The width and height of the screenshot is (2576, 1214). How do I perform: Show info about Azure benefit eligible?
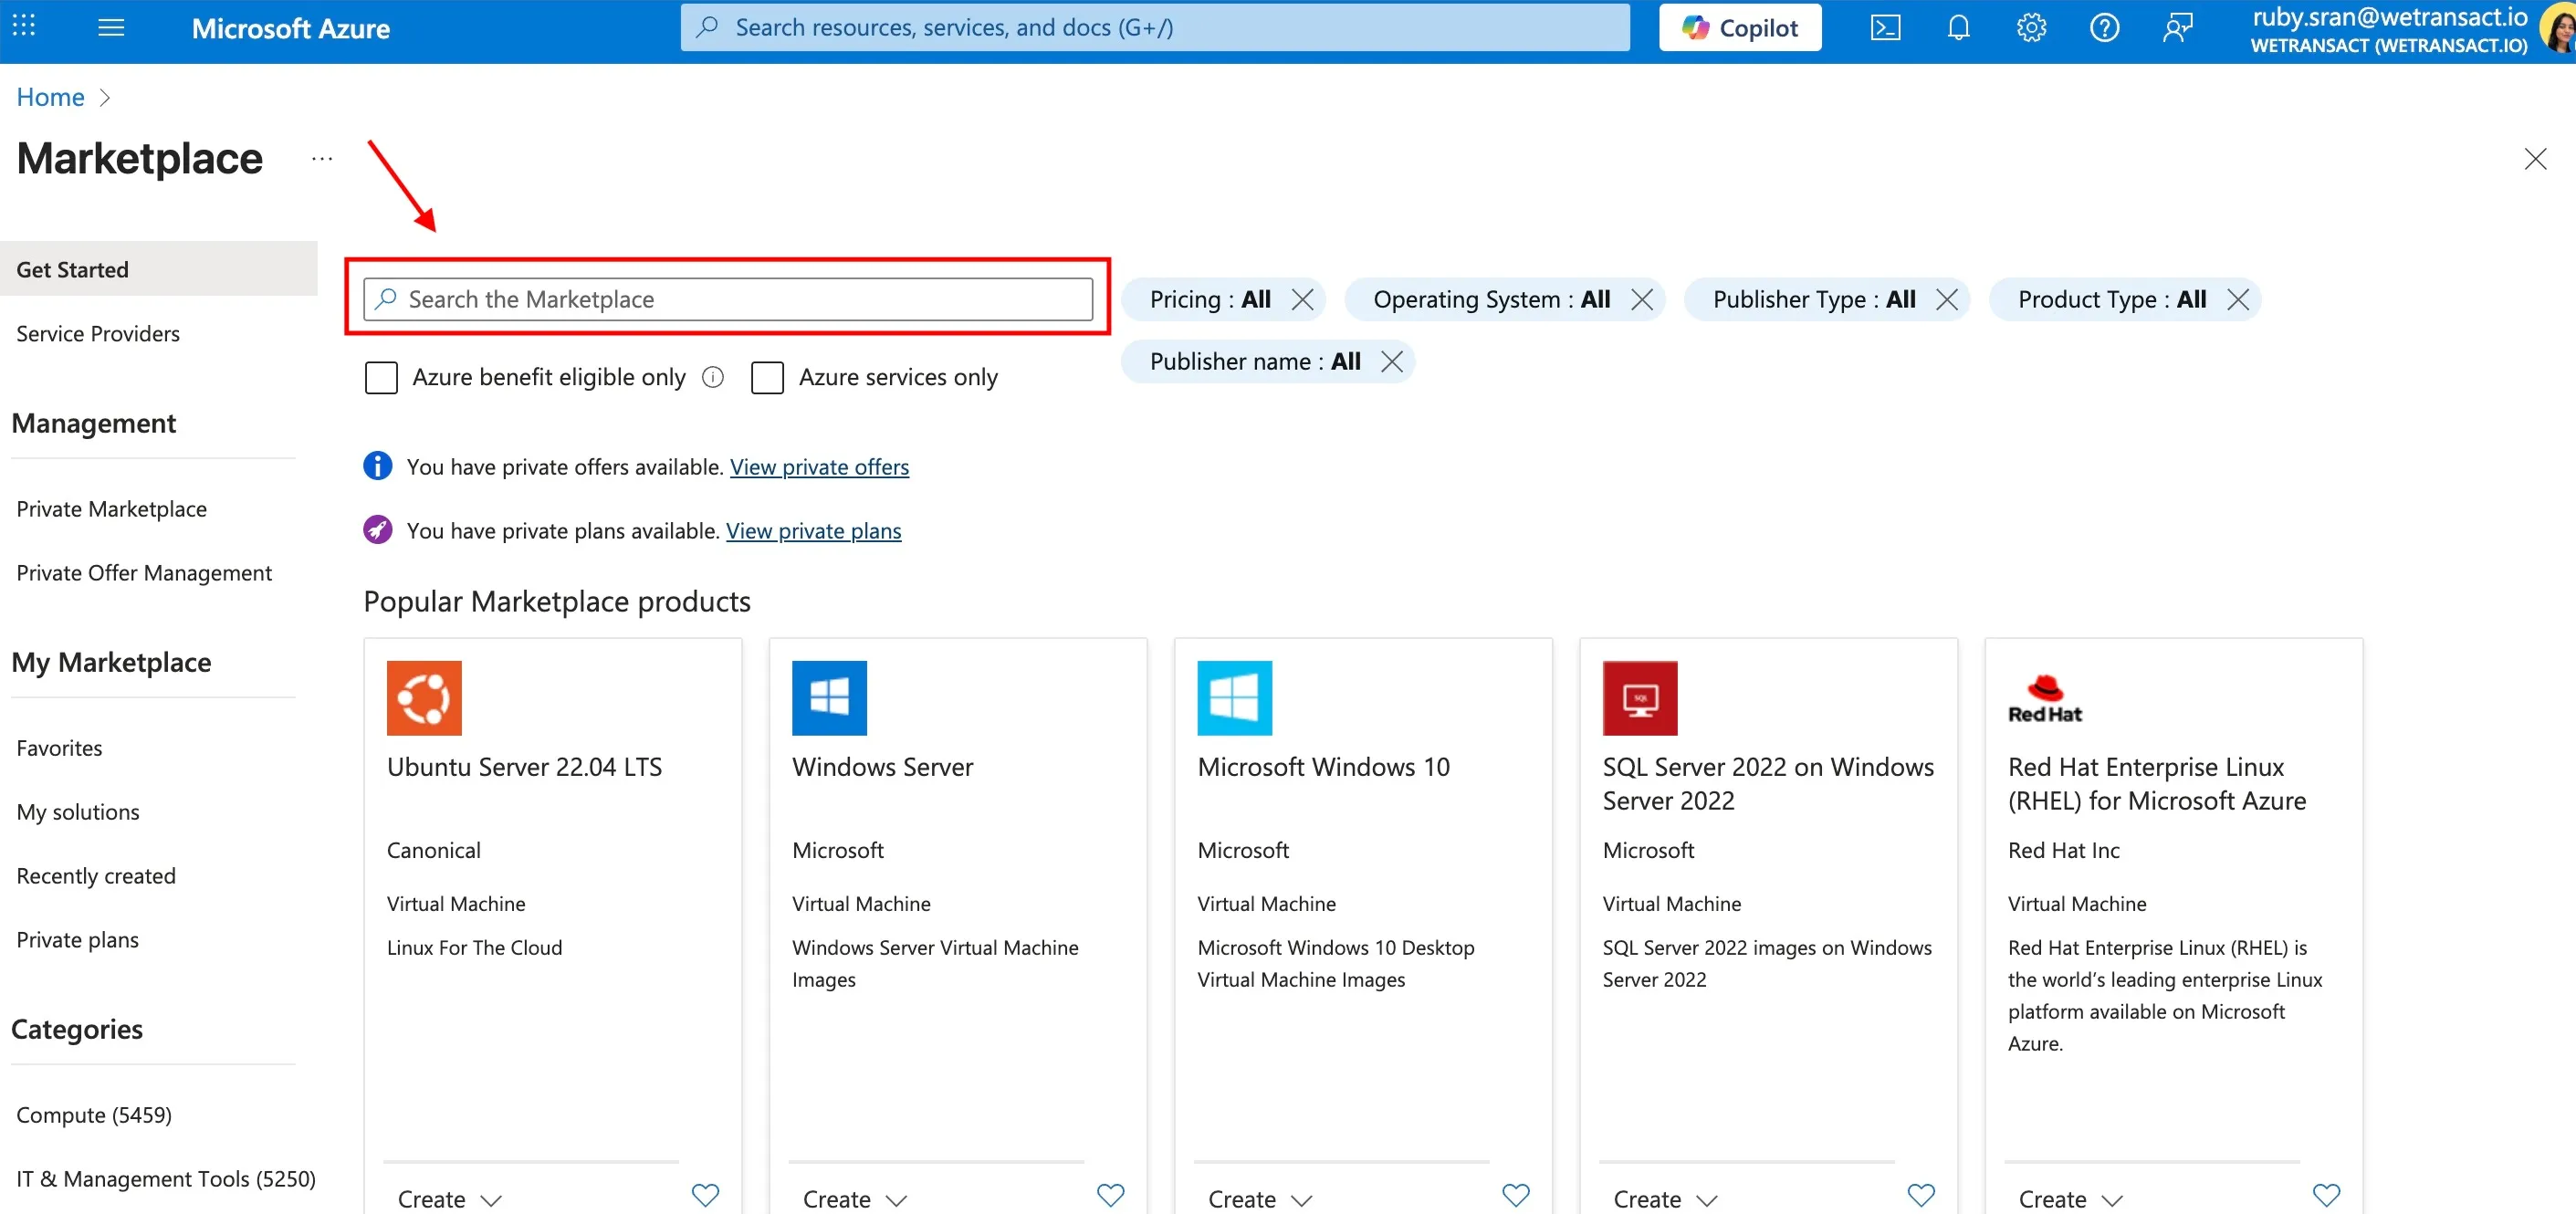coord(712,377)
